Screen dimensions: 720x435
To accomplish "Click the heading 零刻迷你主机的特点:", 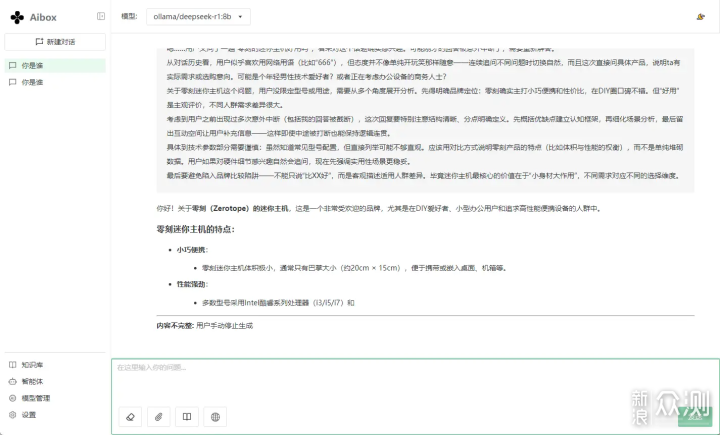I will click(196, 229).
